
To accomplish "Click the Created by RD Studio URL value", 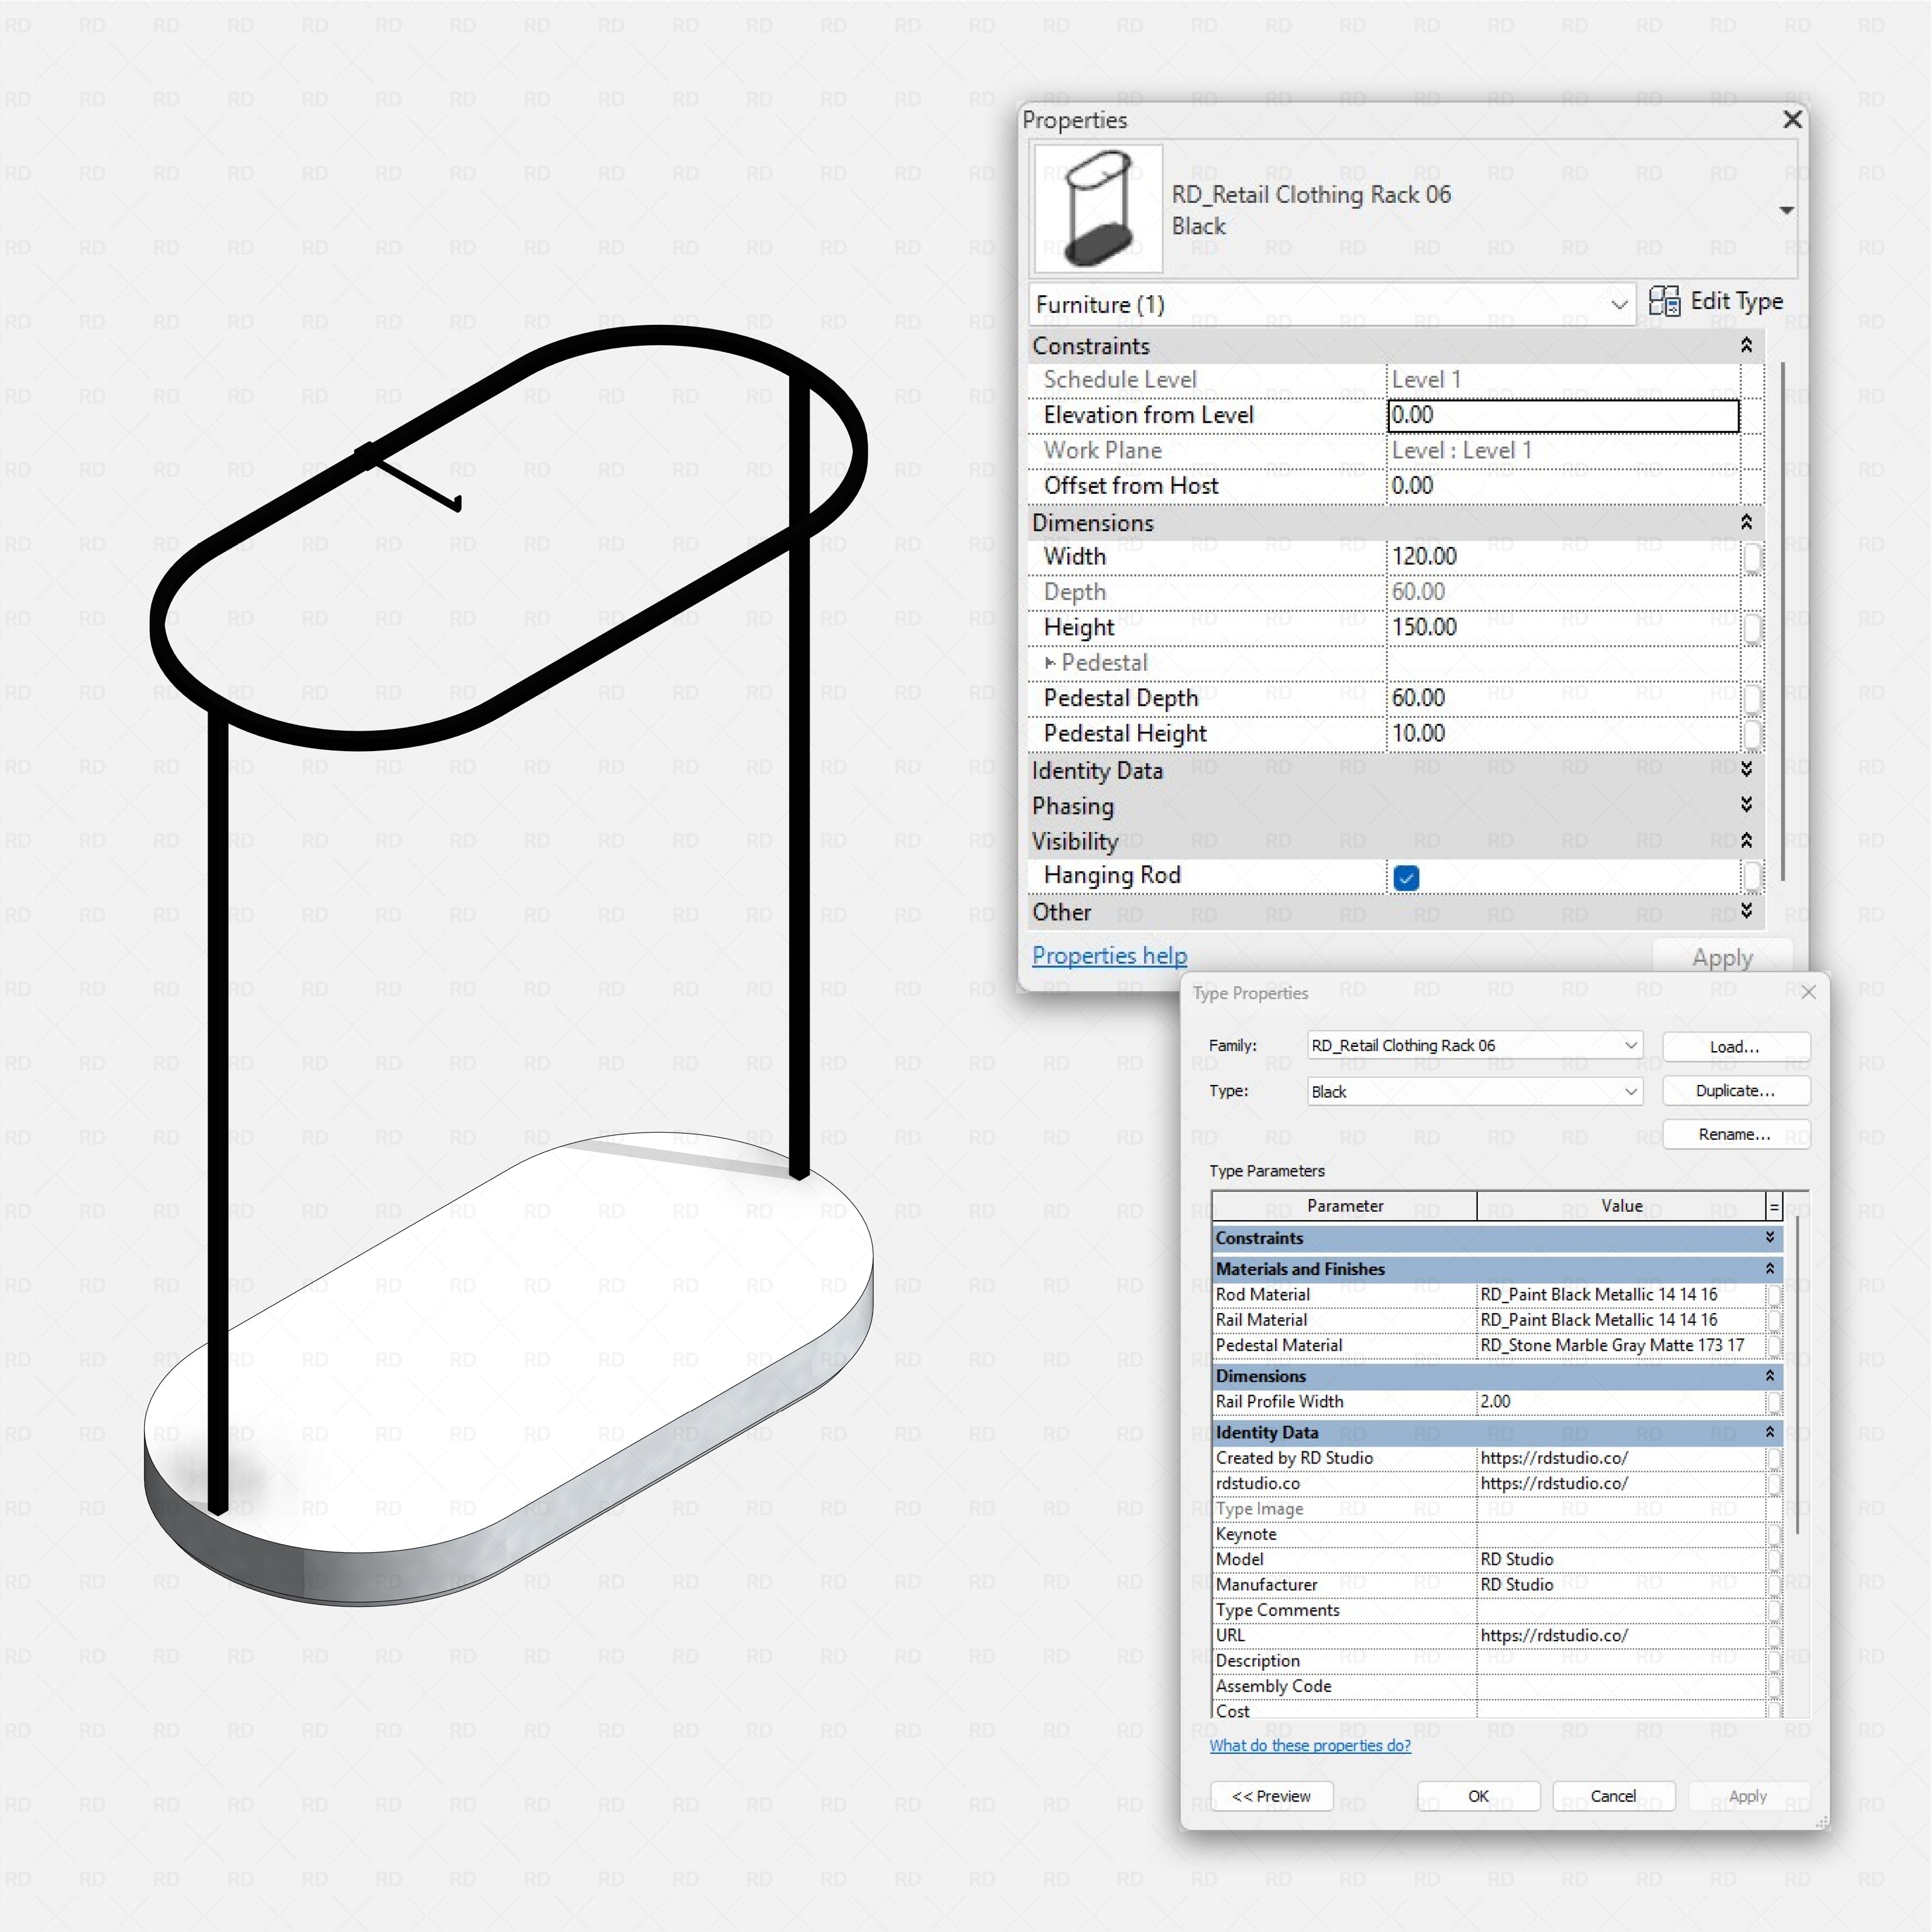I will point(1621,1459).
